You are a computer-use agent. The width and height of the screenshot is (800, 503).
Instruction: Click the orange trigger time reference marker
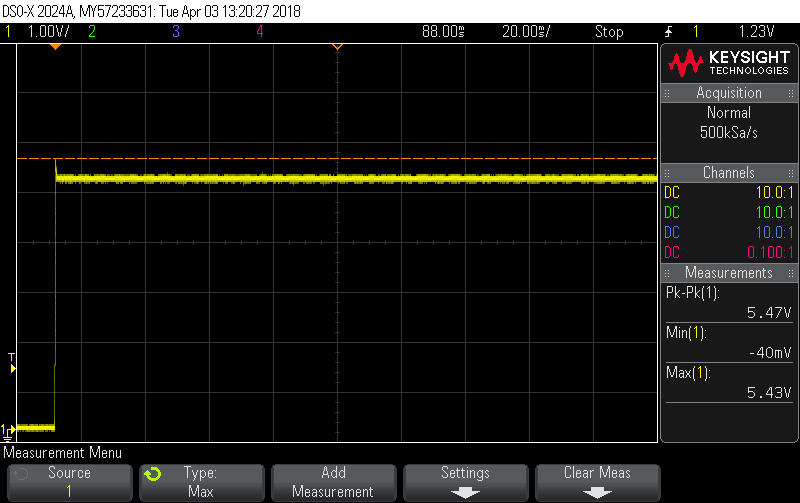pos(56,47)
